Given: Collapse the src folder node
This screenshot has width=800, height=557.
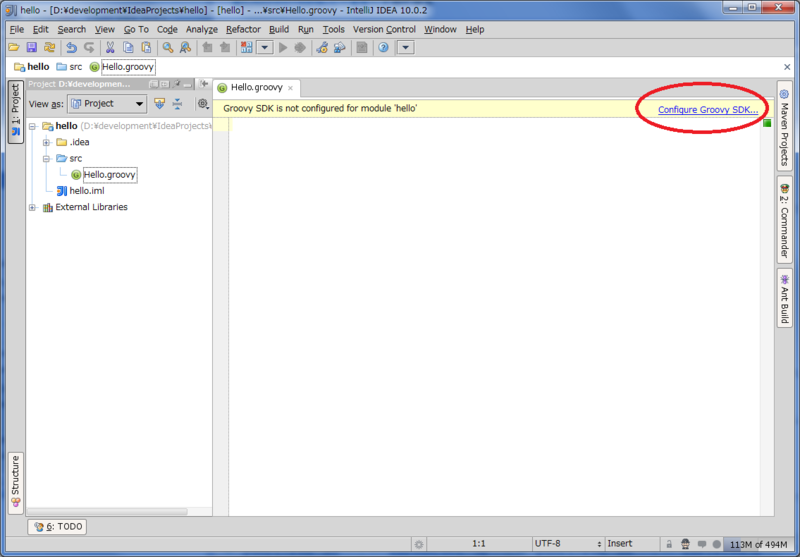Looking at the screenshot, I should [46, 159].
